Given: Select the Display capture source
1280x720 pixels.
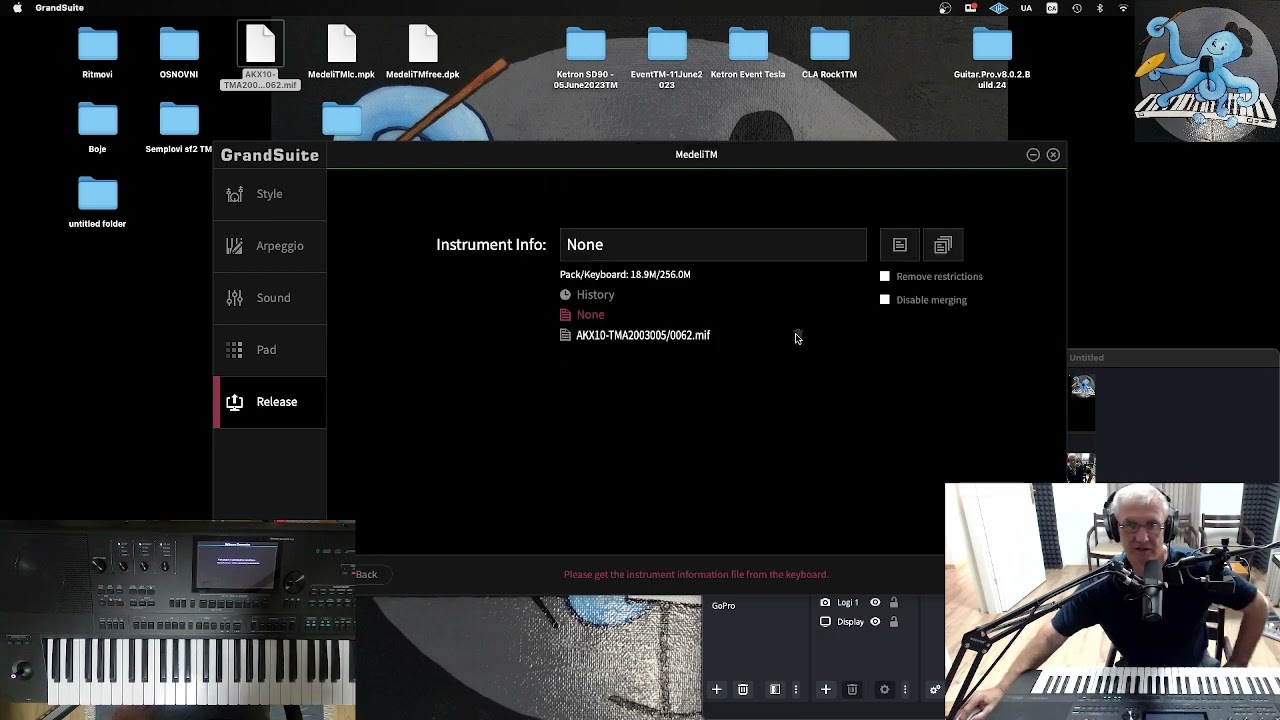Looking at the screenshot, I should point(850,622).
